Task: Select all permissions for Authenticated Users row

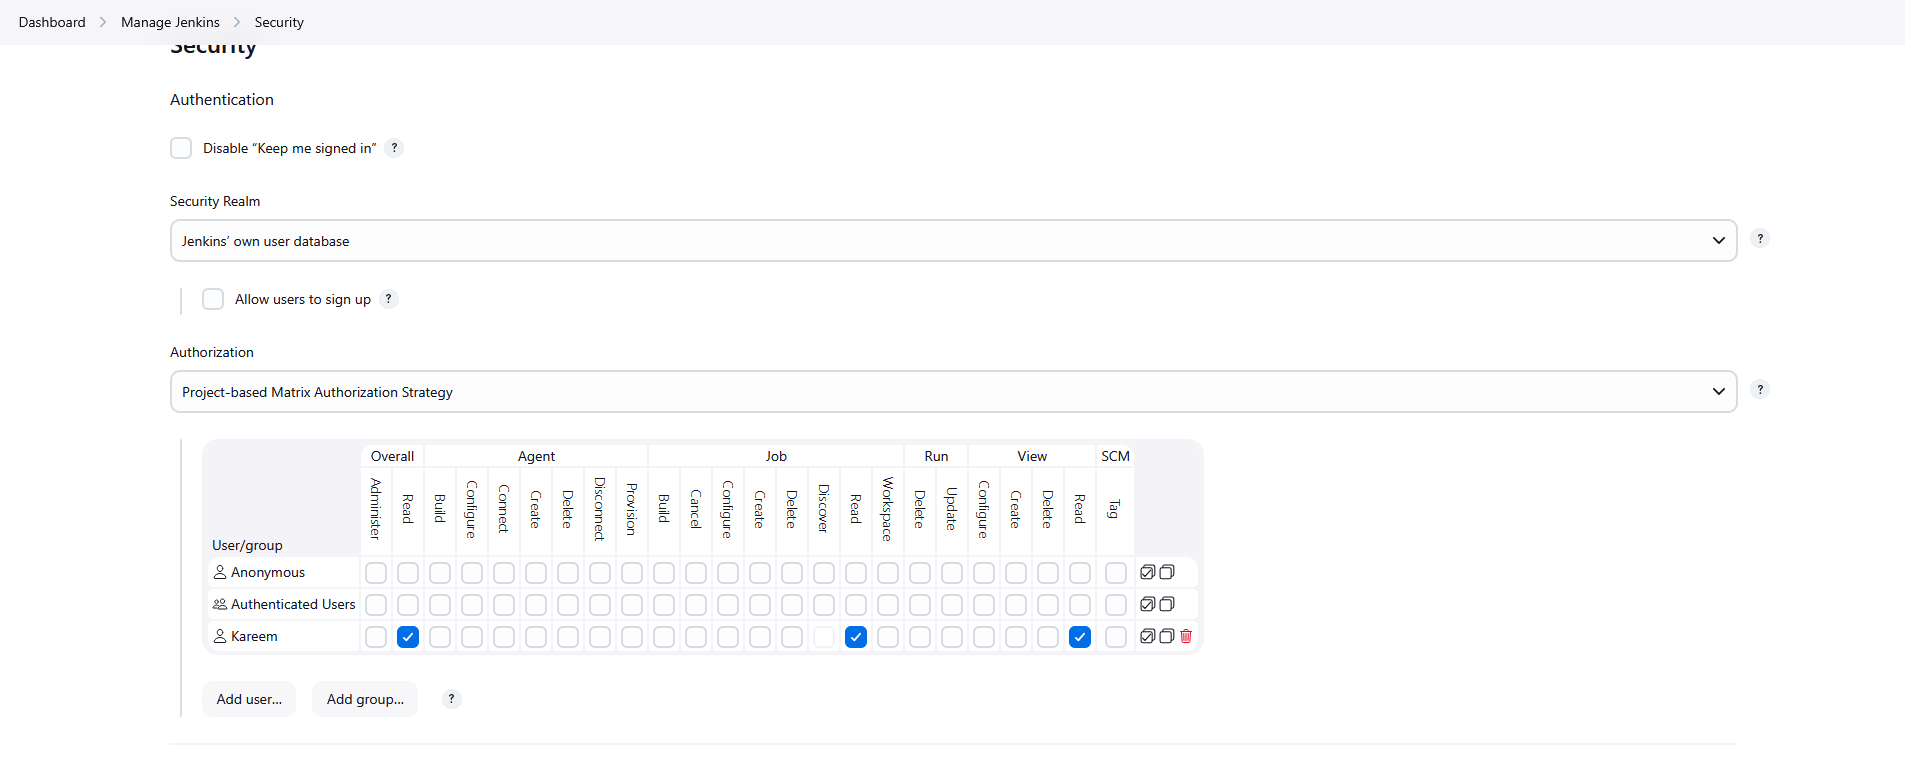Action: (1148, 604)
